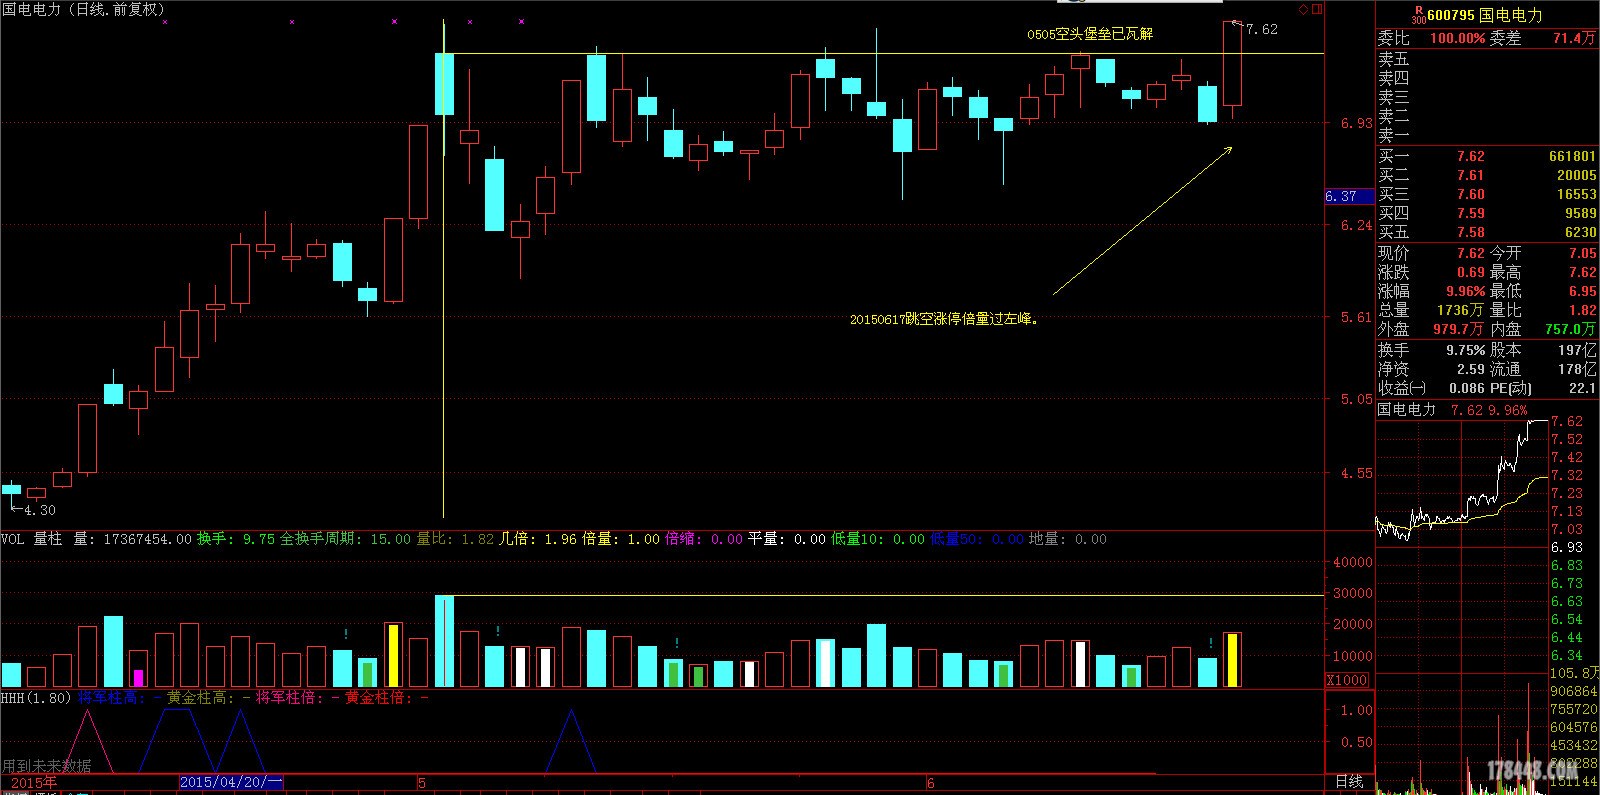
Task: Click 涨幅 value 9.96%
Action: click(1465, 291)
